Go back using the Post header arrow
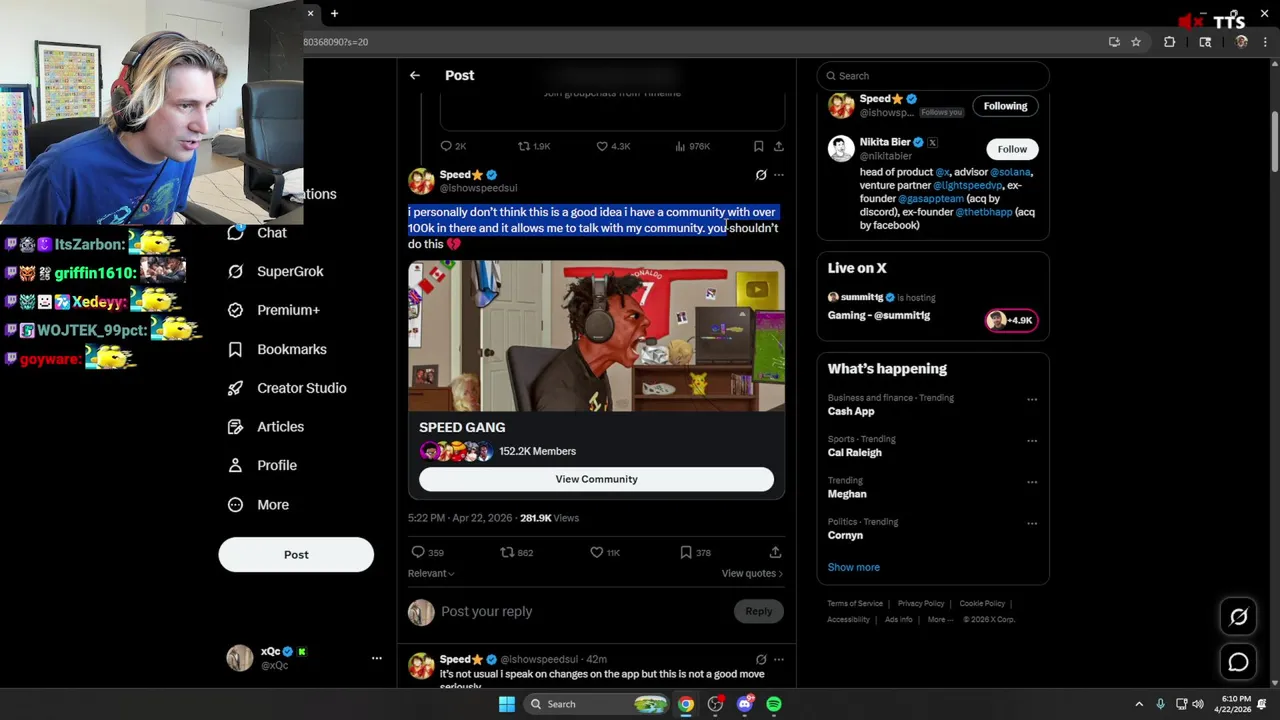Image resolution: width=1280 pixels, height=720 pixels. [414, 75]
